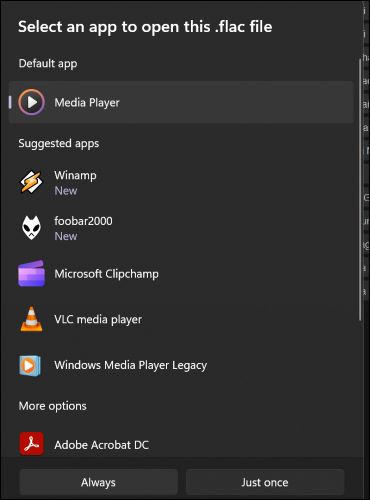The image size is (370, 500).
Task: Click the Just once button
Action: click(x=265, y=482)
